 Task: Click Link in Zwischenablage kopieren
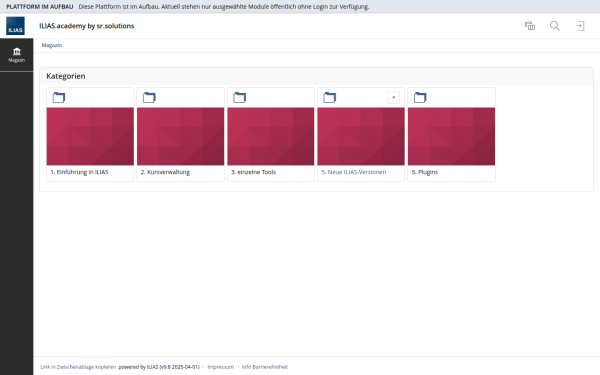(78, 367)
